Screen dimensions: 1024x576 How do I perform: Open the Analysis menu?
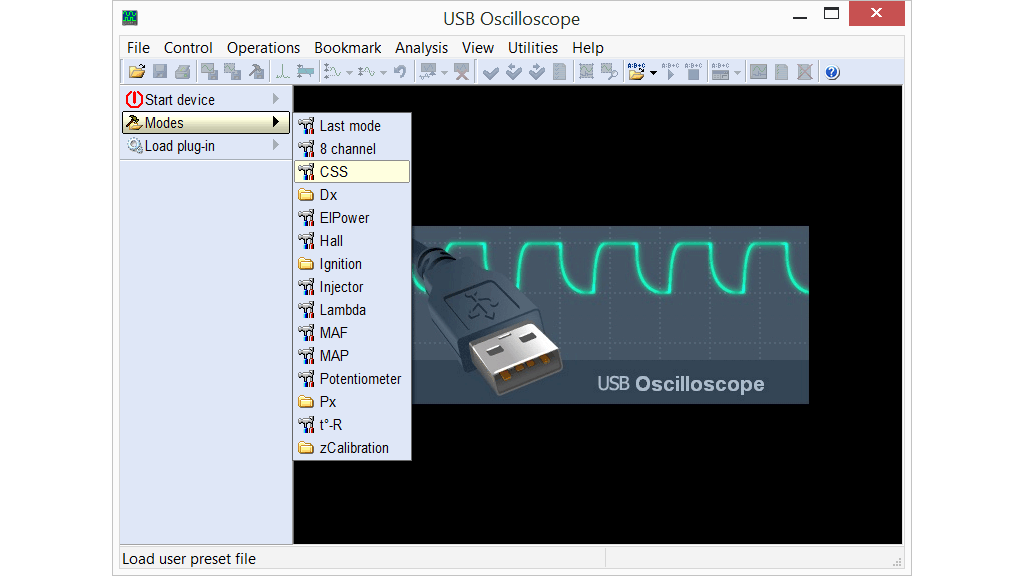tap(421, 48)
